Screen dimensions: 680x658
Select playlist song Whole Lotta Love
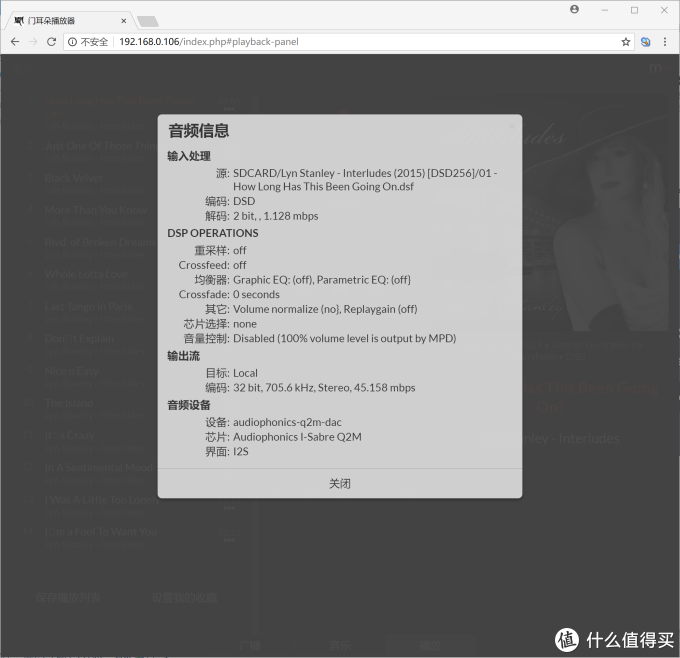[86, 274]
